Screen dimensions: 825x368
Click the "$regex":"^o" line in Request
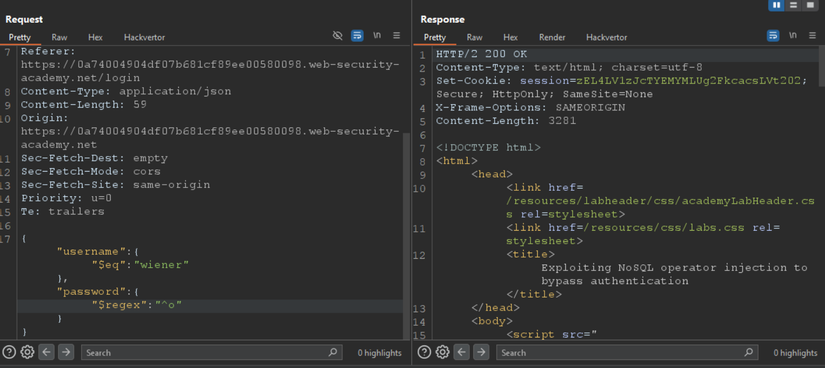coord(137,305)
